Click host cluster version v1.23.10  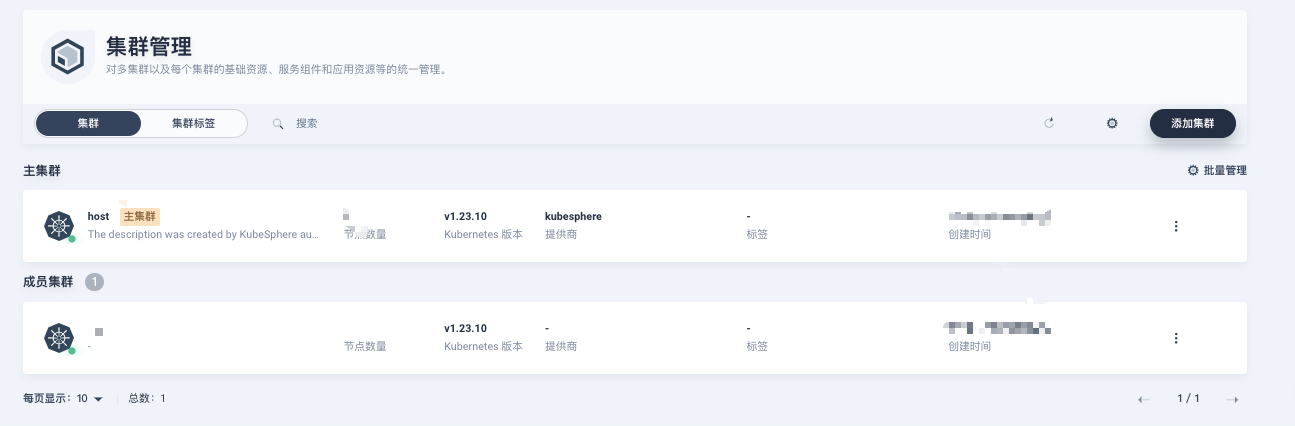pyautogui.click(x=465, y=216)
